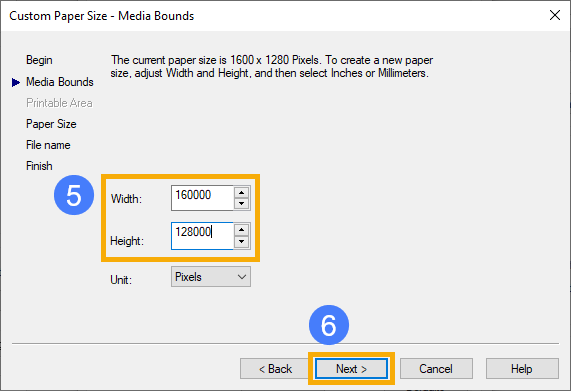Select the Media Bounds wizard step

[x=60, y=82]
